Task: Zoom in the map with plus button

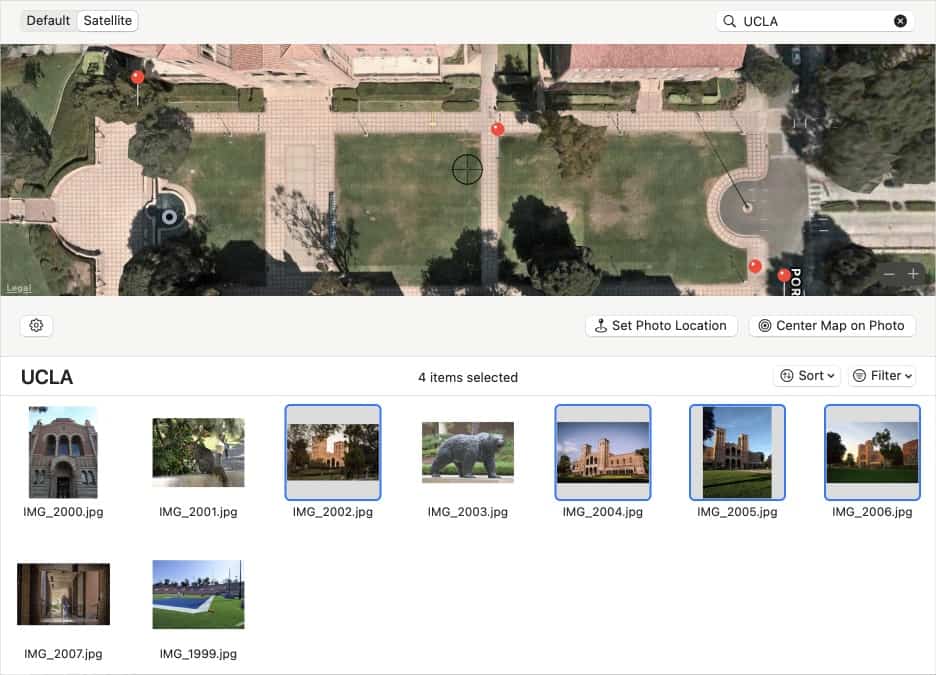Action: (913, 274)
